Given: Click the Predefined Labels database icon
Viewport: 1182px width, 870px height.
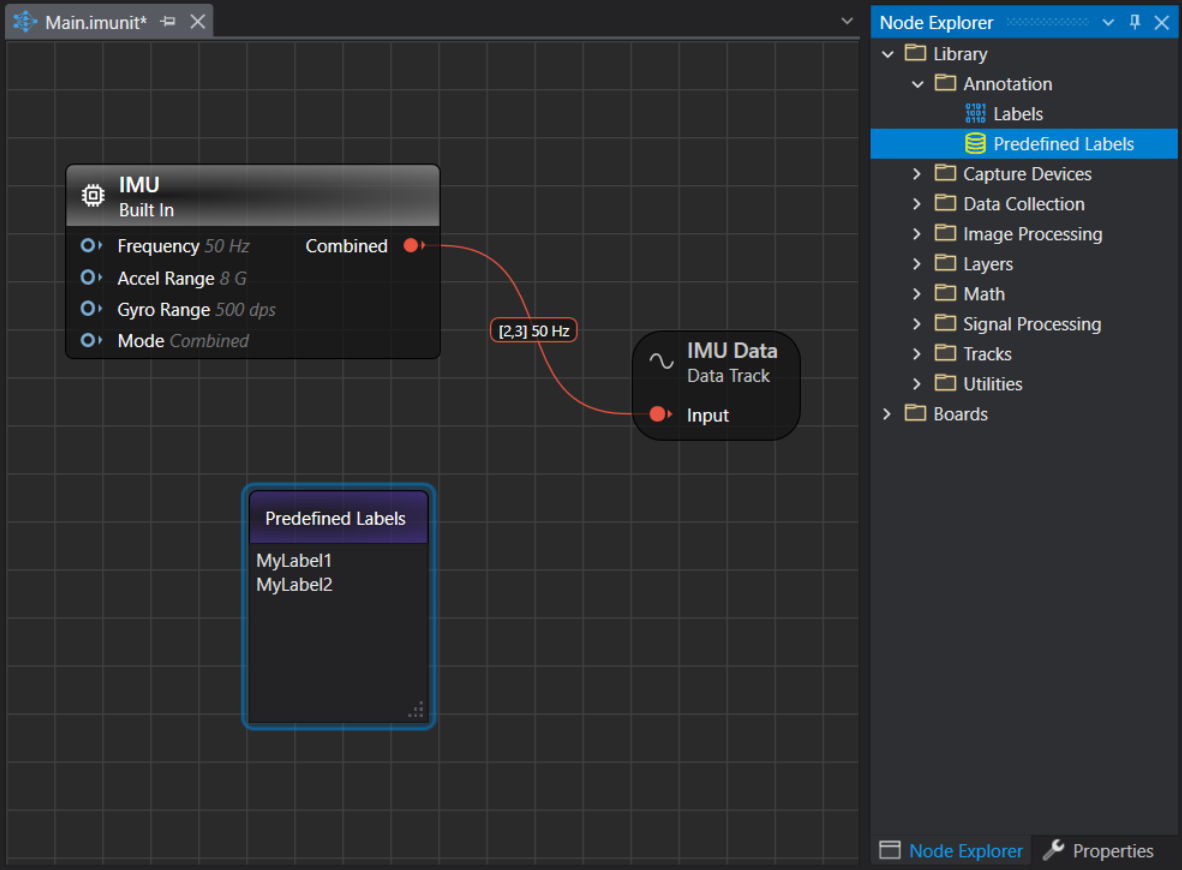Looking at the screenshot, I should [975, 144].
